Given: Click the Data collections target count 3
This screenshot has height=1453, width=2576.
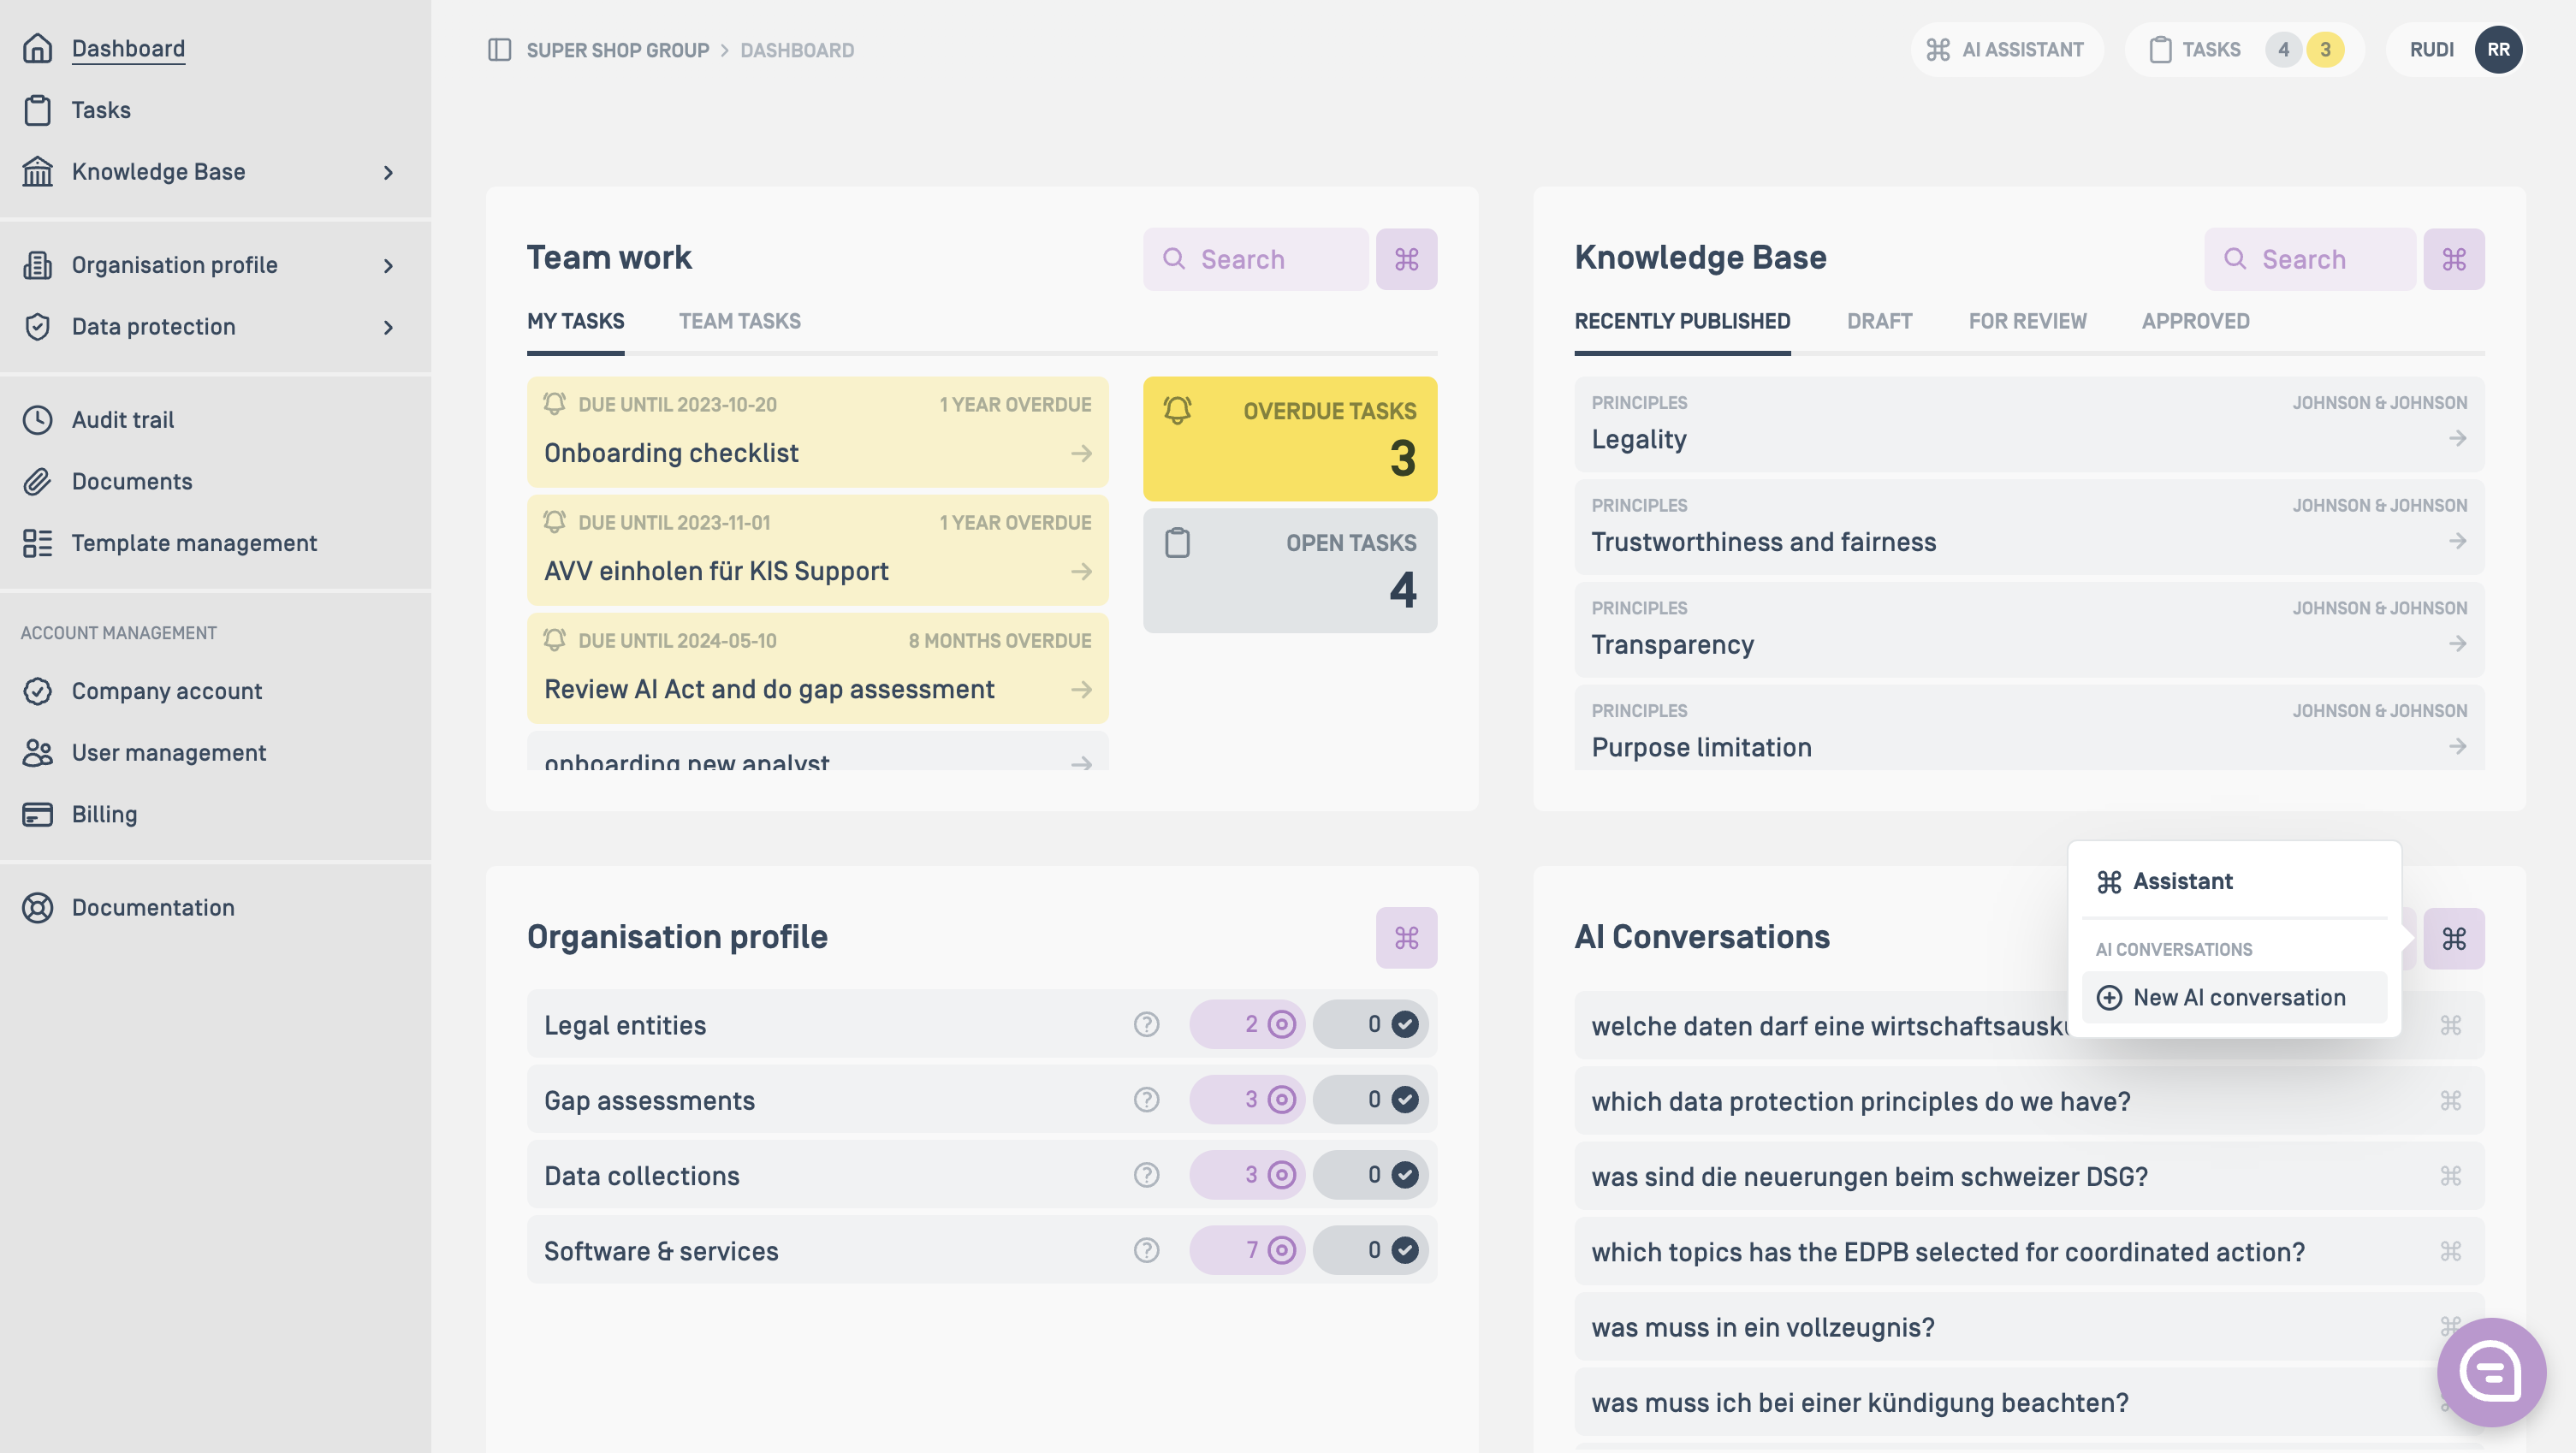Looking at the screenshot, I should click(x=1247, y=1175).
